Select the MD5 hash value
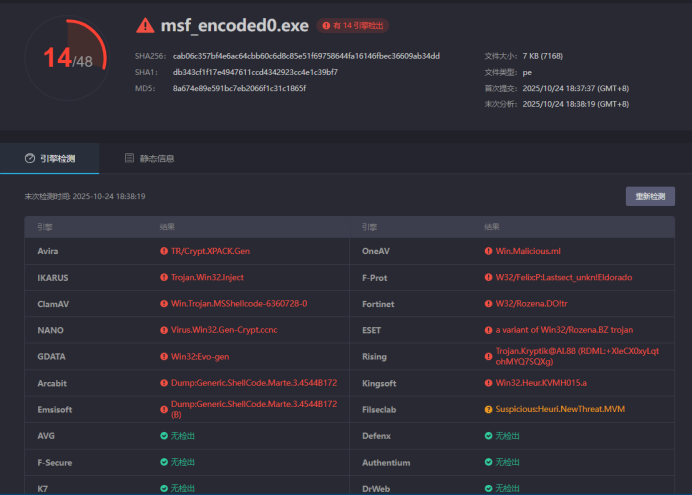Image resolution: width=692 pixels, height=495 pixels. (x=239, y=88)
